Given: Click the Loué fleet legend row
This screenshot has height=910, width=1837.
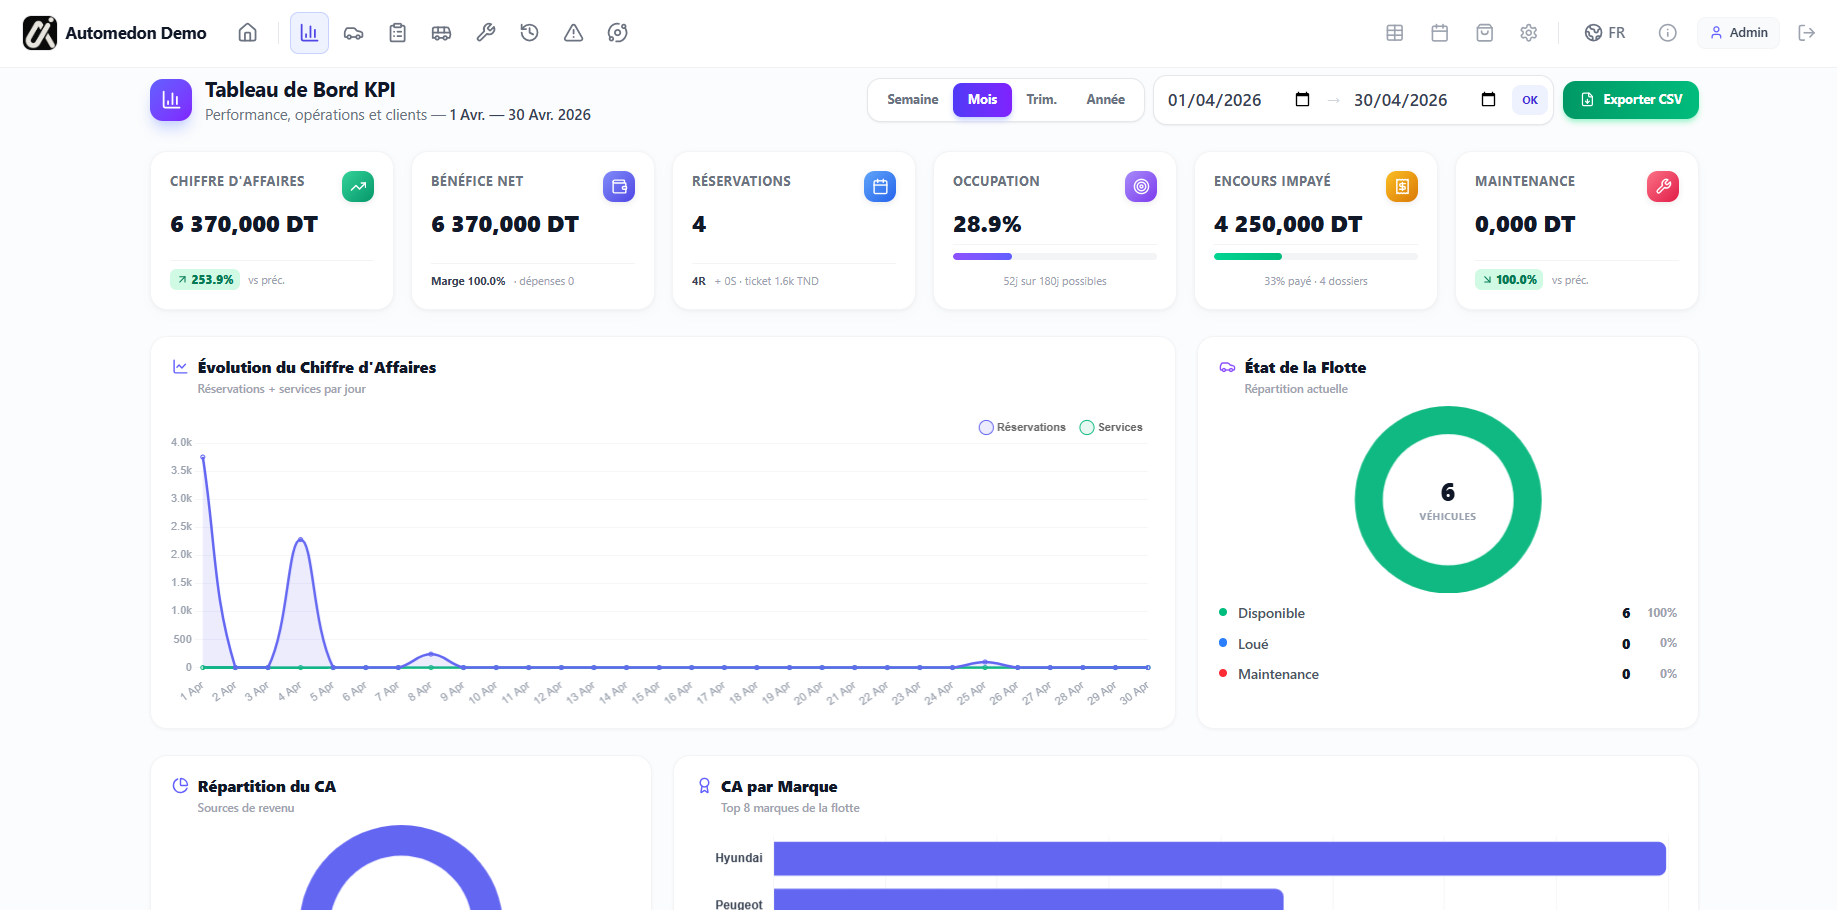Looking at the screenshot, I should [1448, 644].
